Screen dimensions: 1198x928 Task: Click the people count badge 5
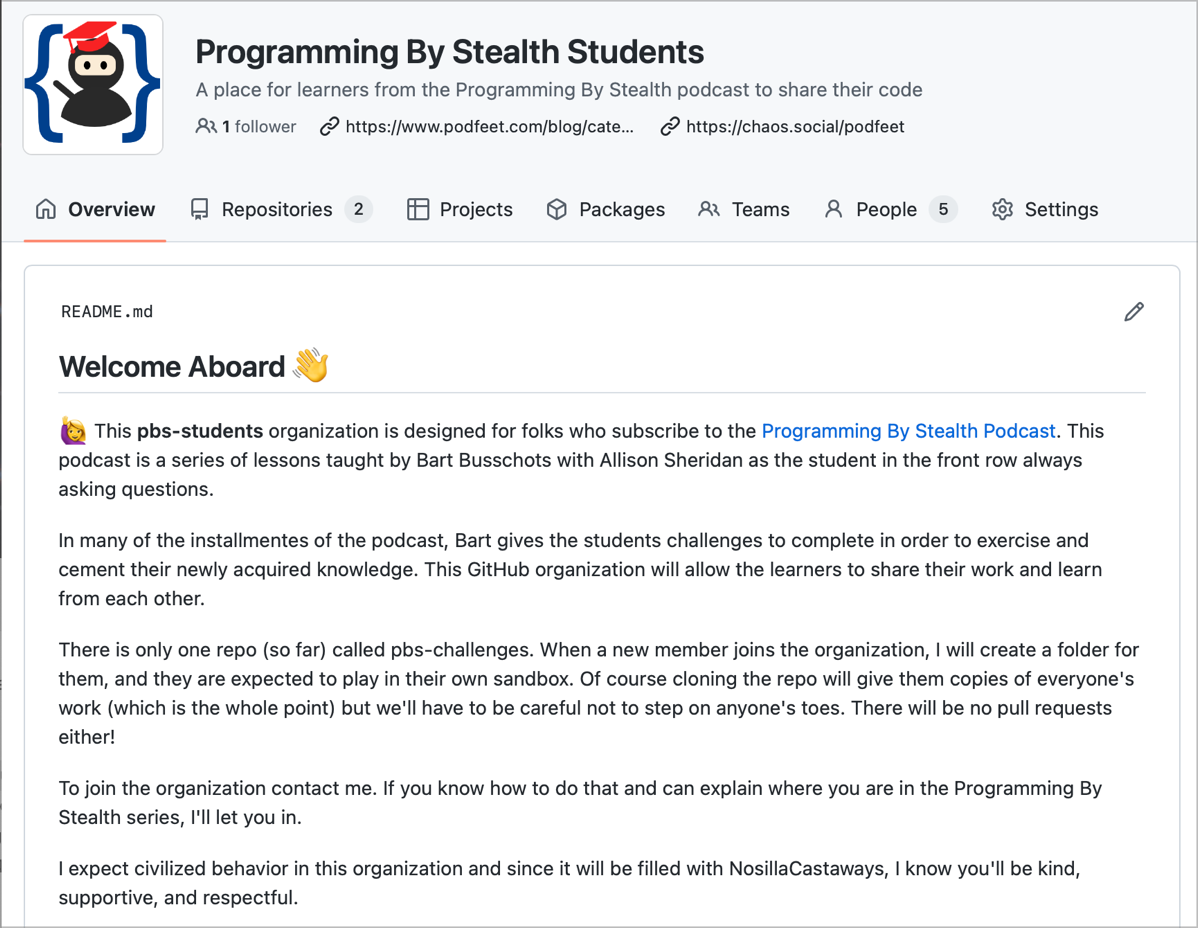point(944,209)
